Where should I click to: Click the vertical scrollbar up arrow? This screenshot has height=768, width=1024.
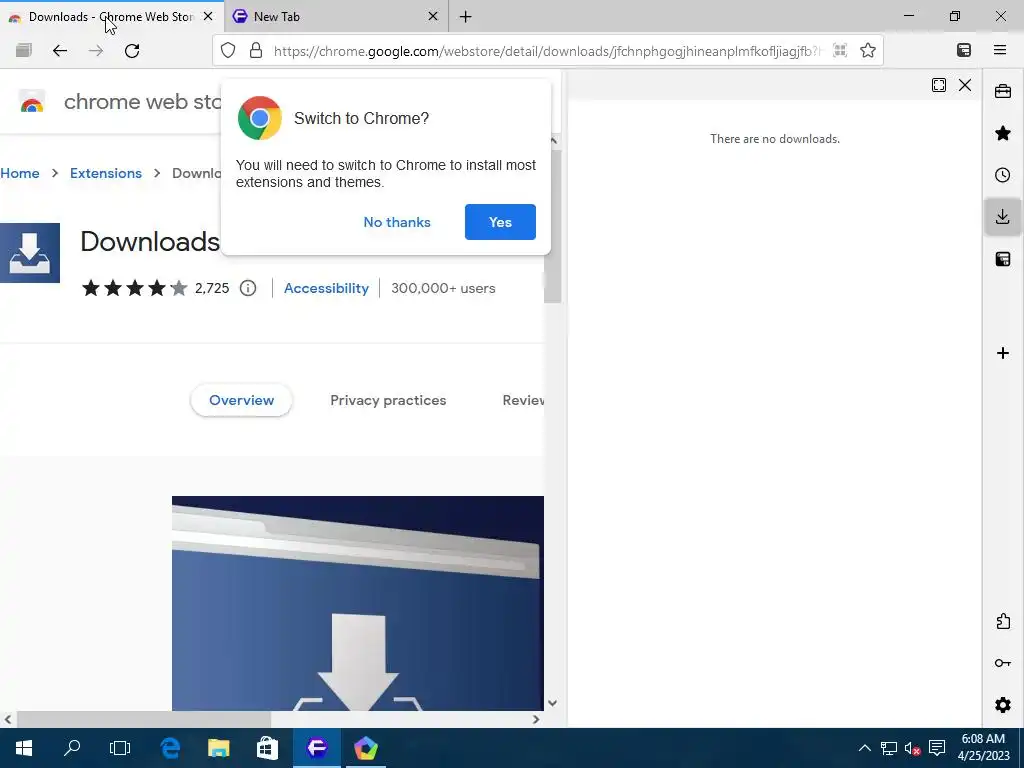click(553, 141)
